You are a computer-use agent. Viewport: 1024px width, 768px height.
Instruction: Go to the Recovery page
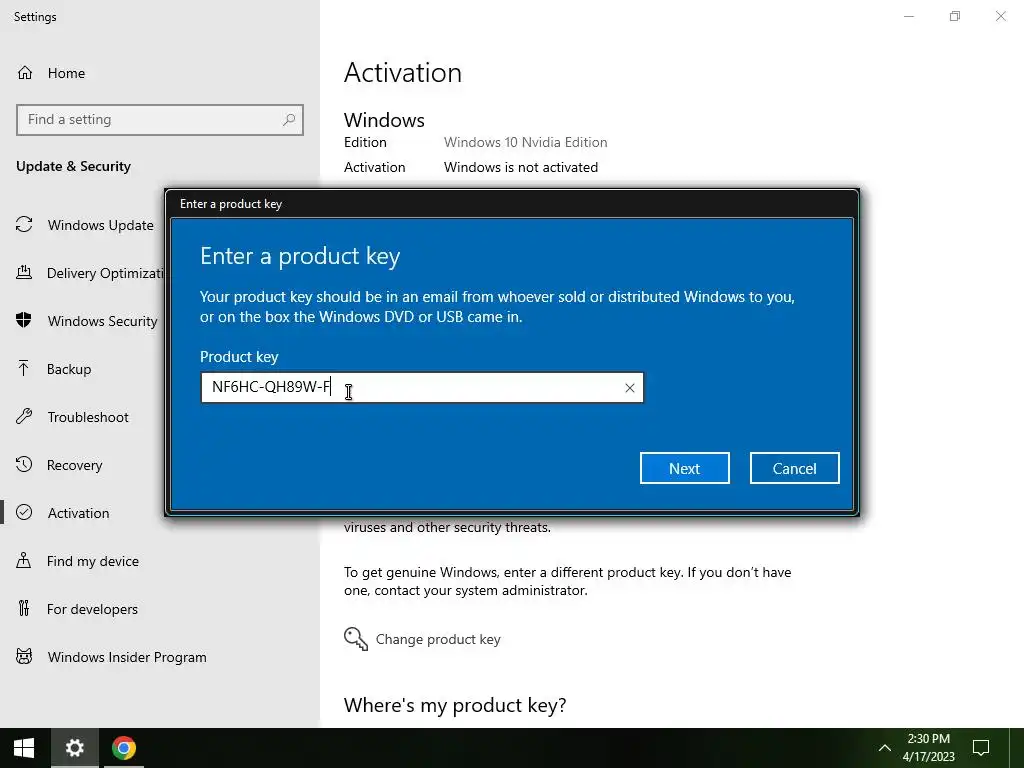tap(74, 465)
